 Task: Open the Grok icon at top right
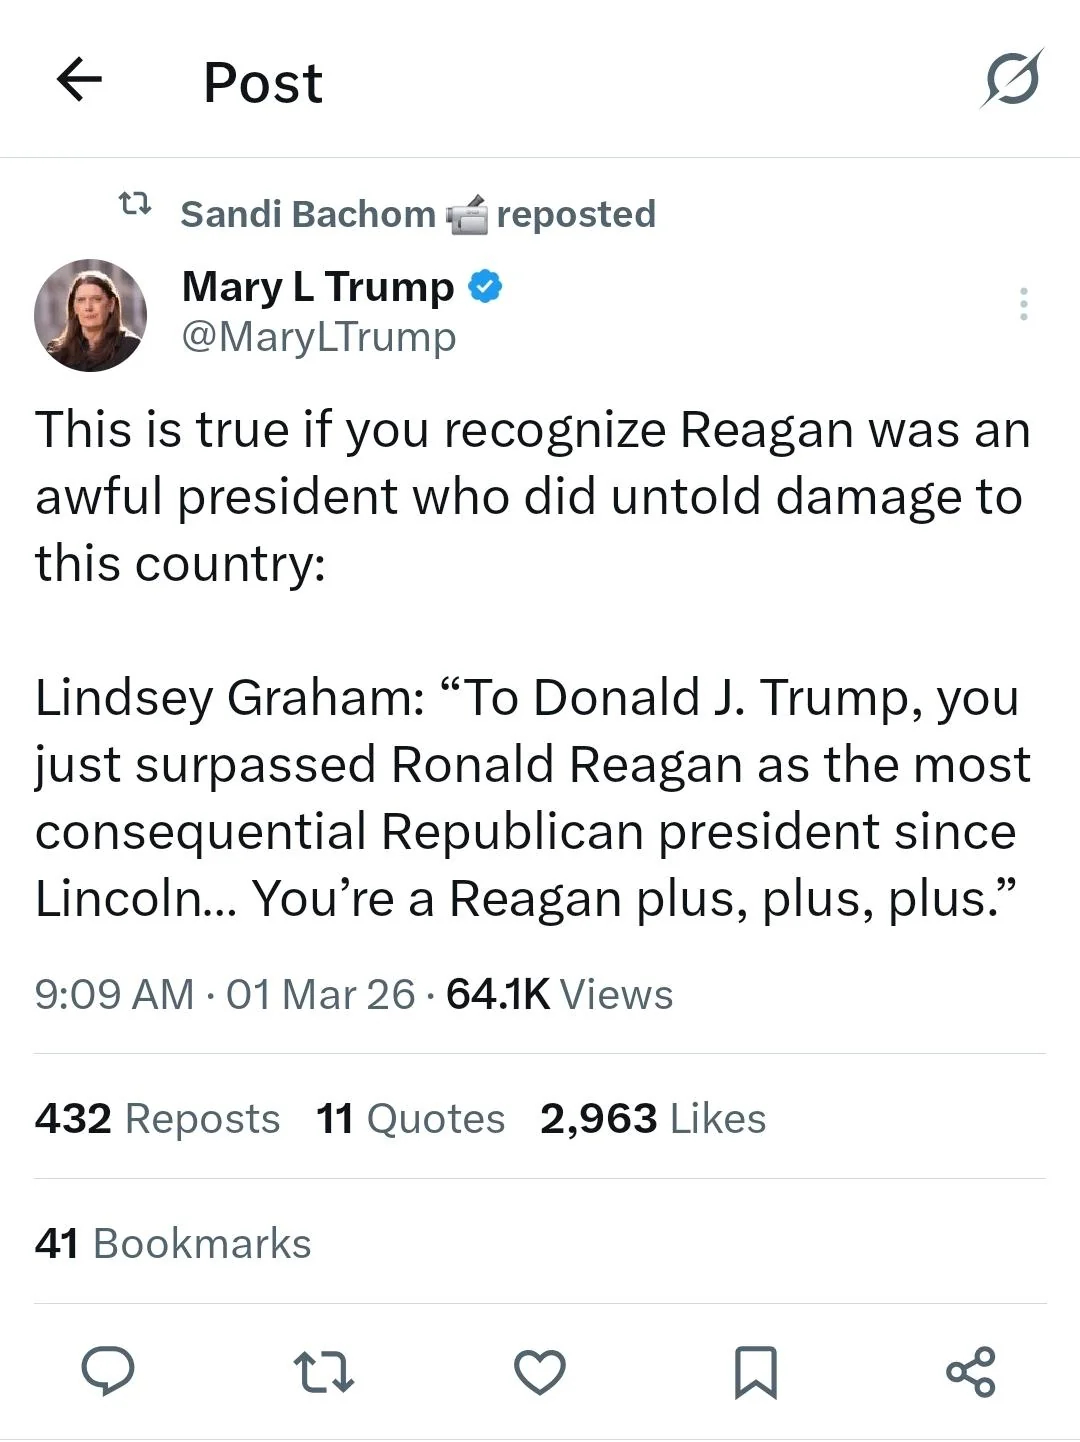pos(1012,78)
